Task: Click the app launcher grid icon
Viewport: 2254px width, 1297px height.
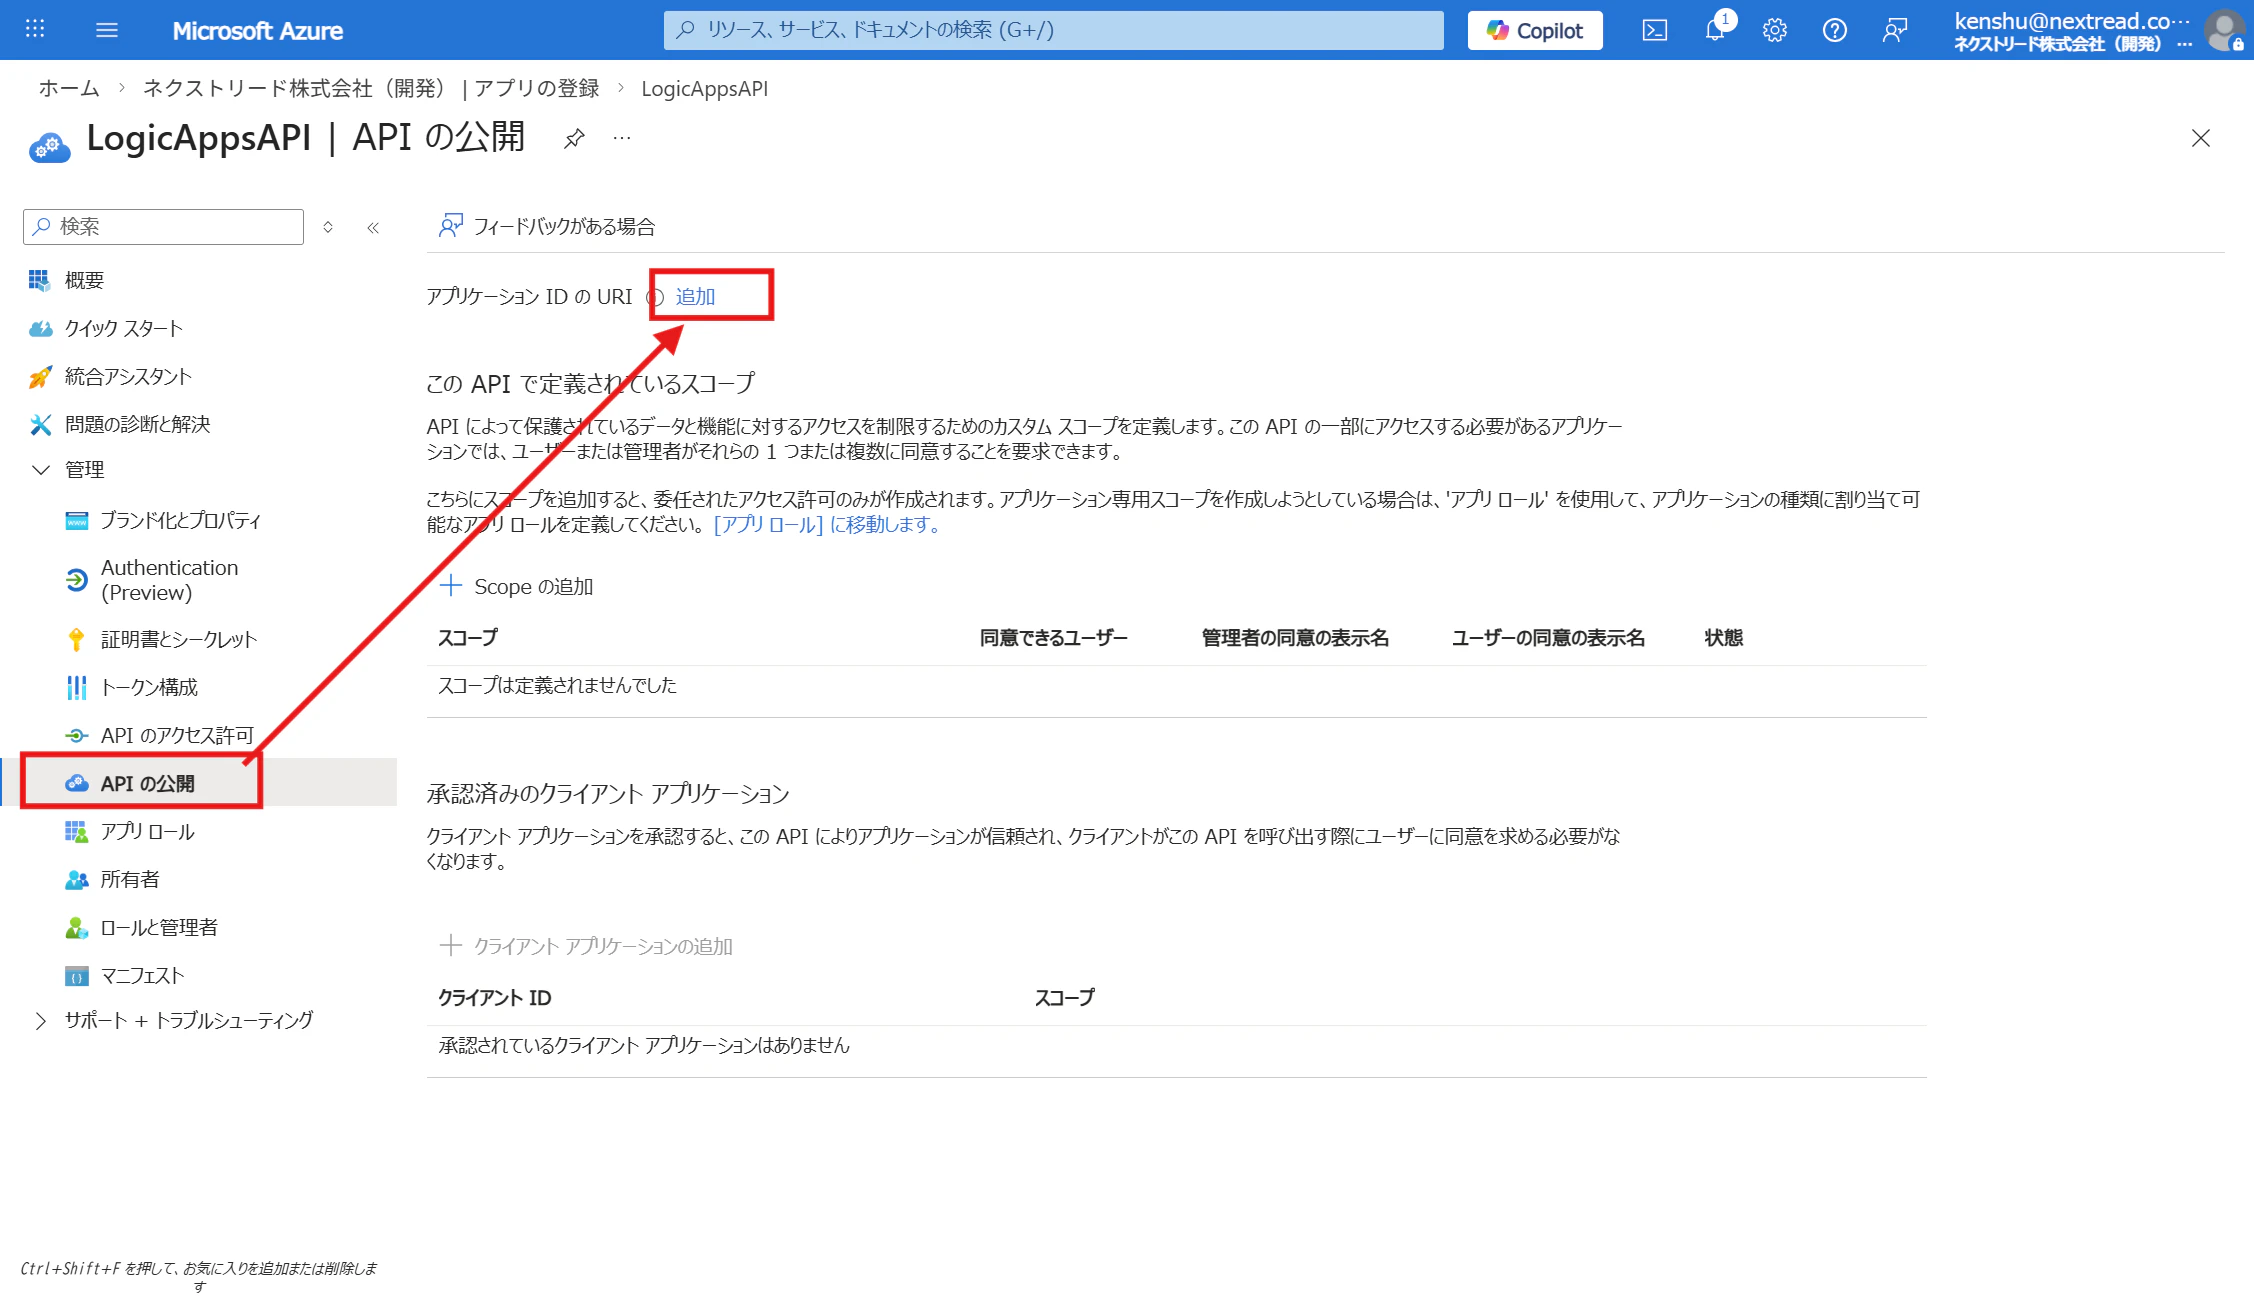Action: [x=35, y=30]
